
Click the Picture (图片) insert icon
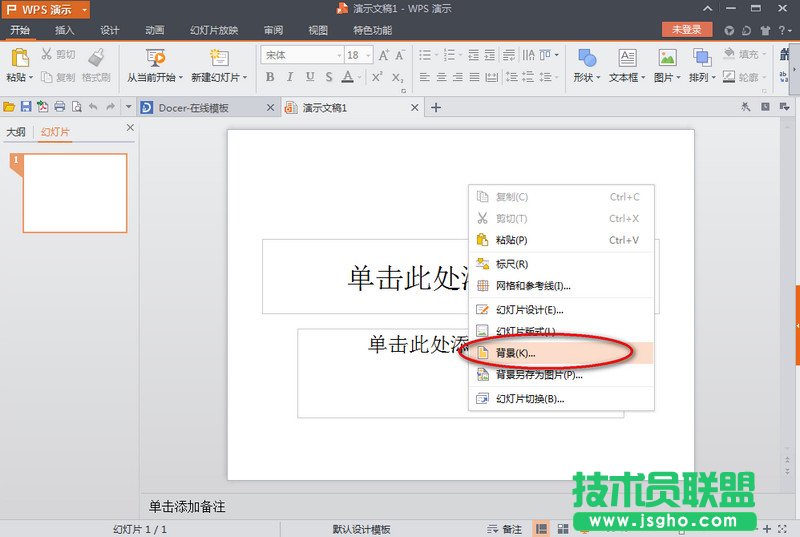[x=667, y=58]
